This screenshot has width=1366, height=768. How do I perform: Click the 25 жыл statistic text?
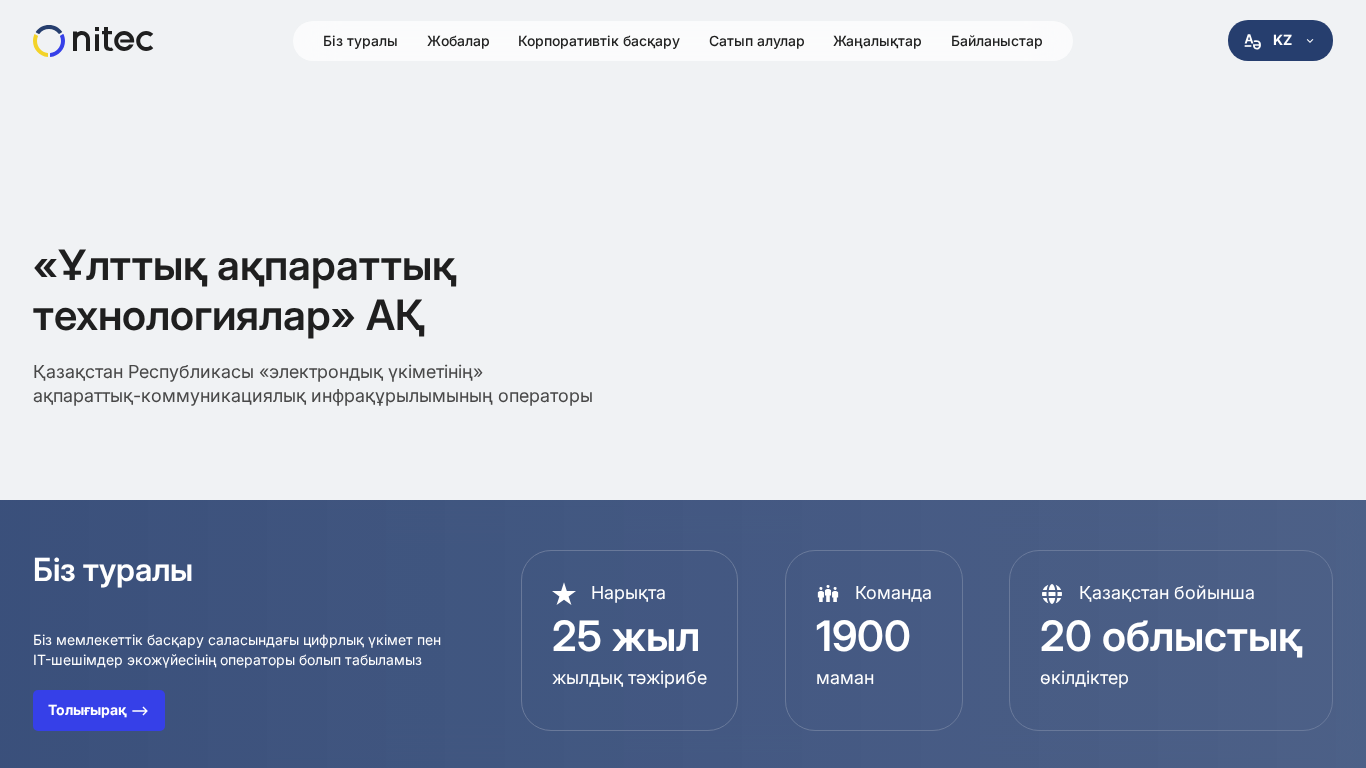coord(626,636)
